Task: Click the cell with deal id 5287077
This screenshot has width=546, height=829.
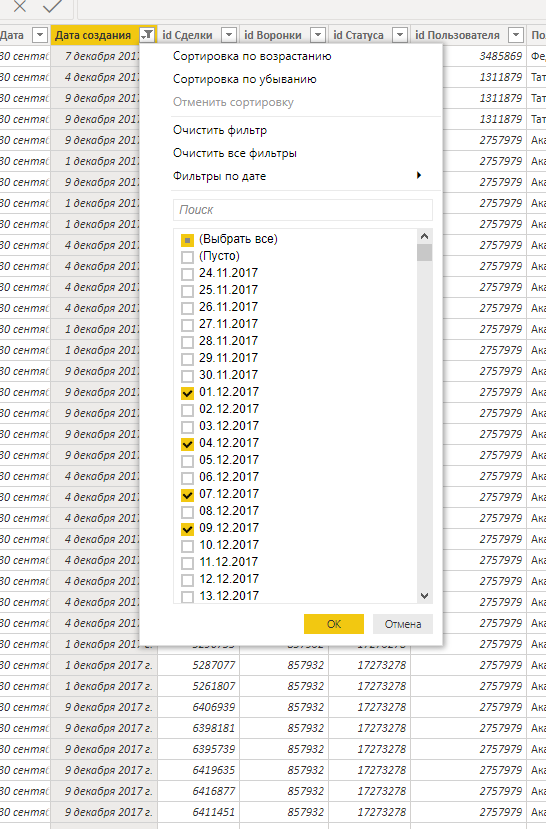Action: coord(198,665)
